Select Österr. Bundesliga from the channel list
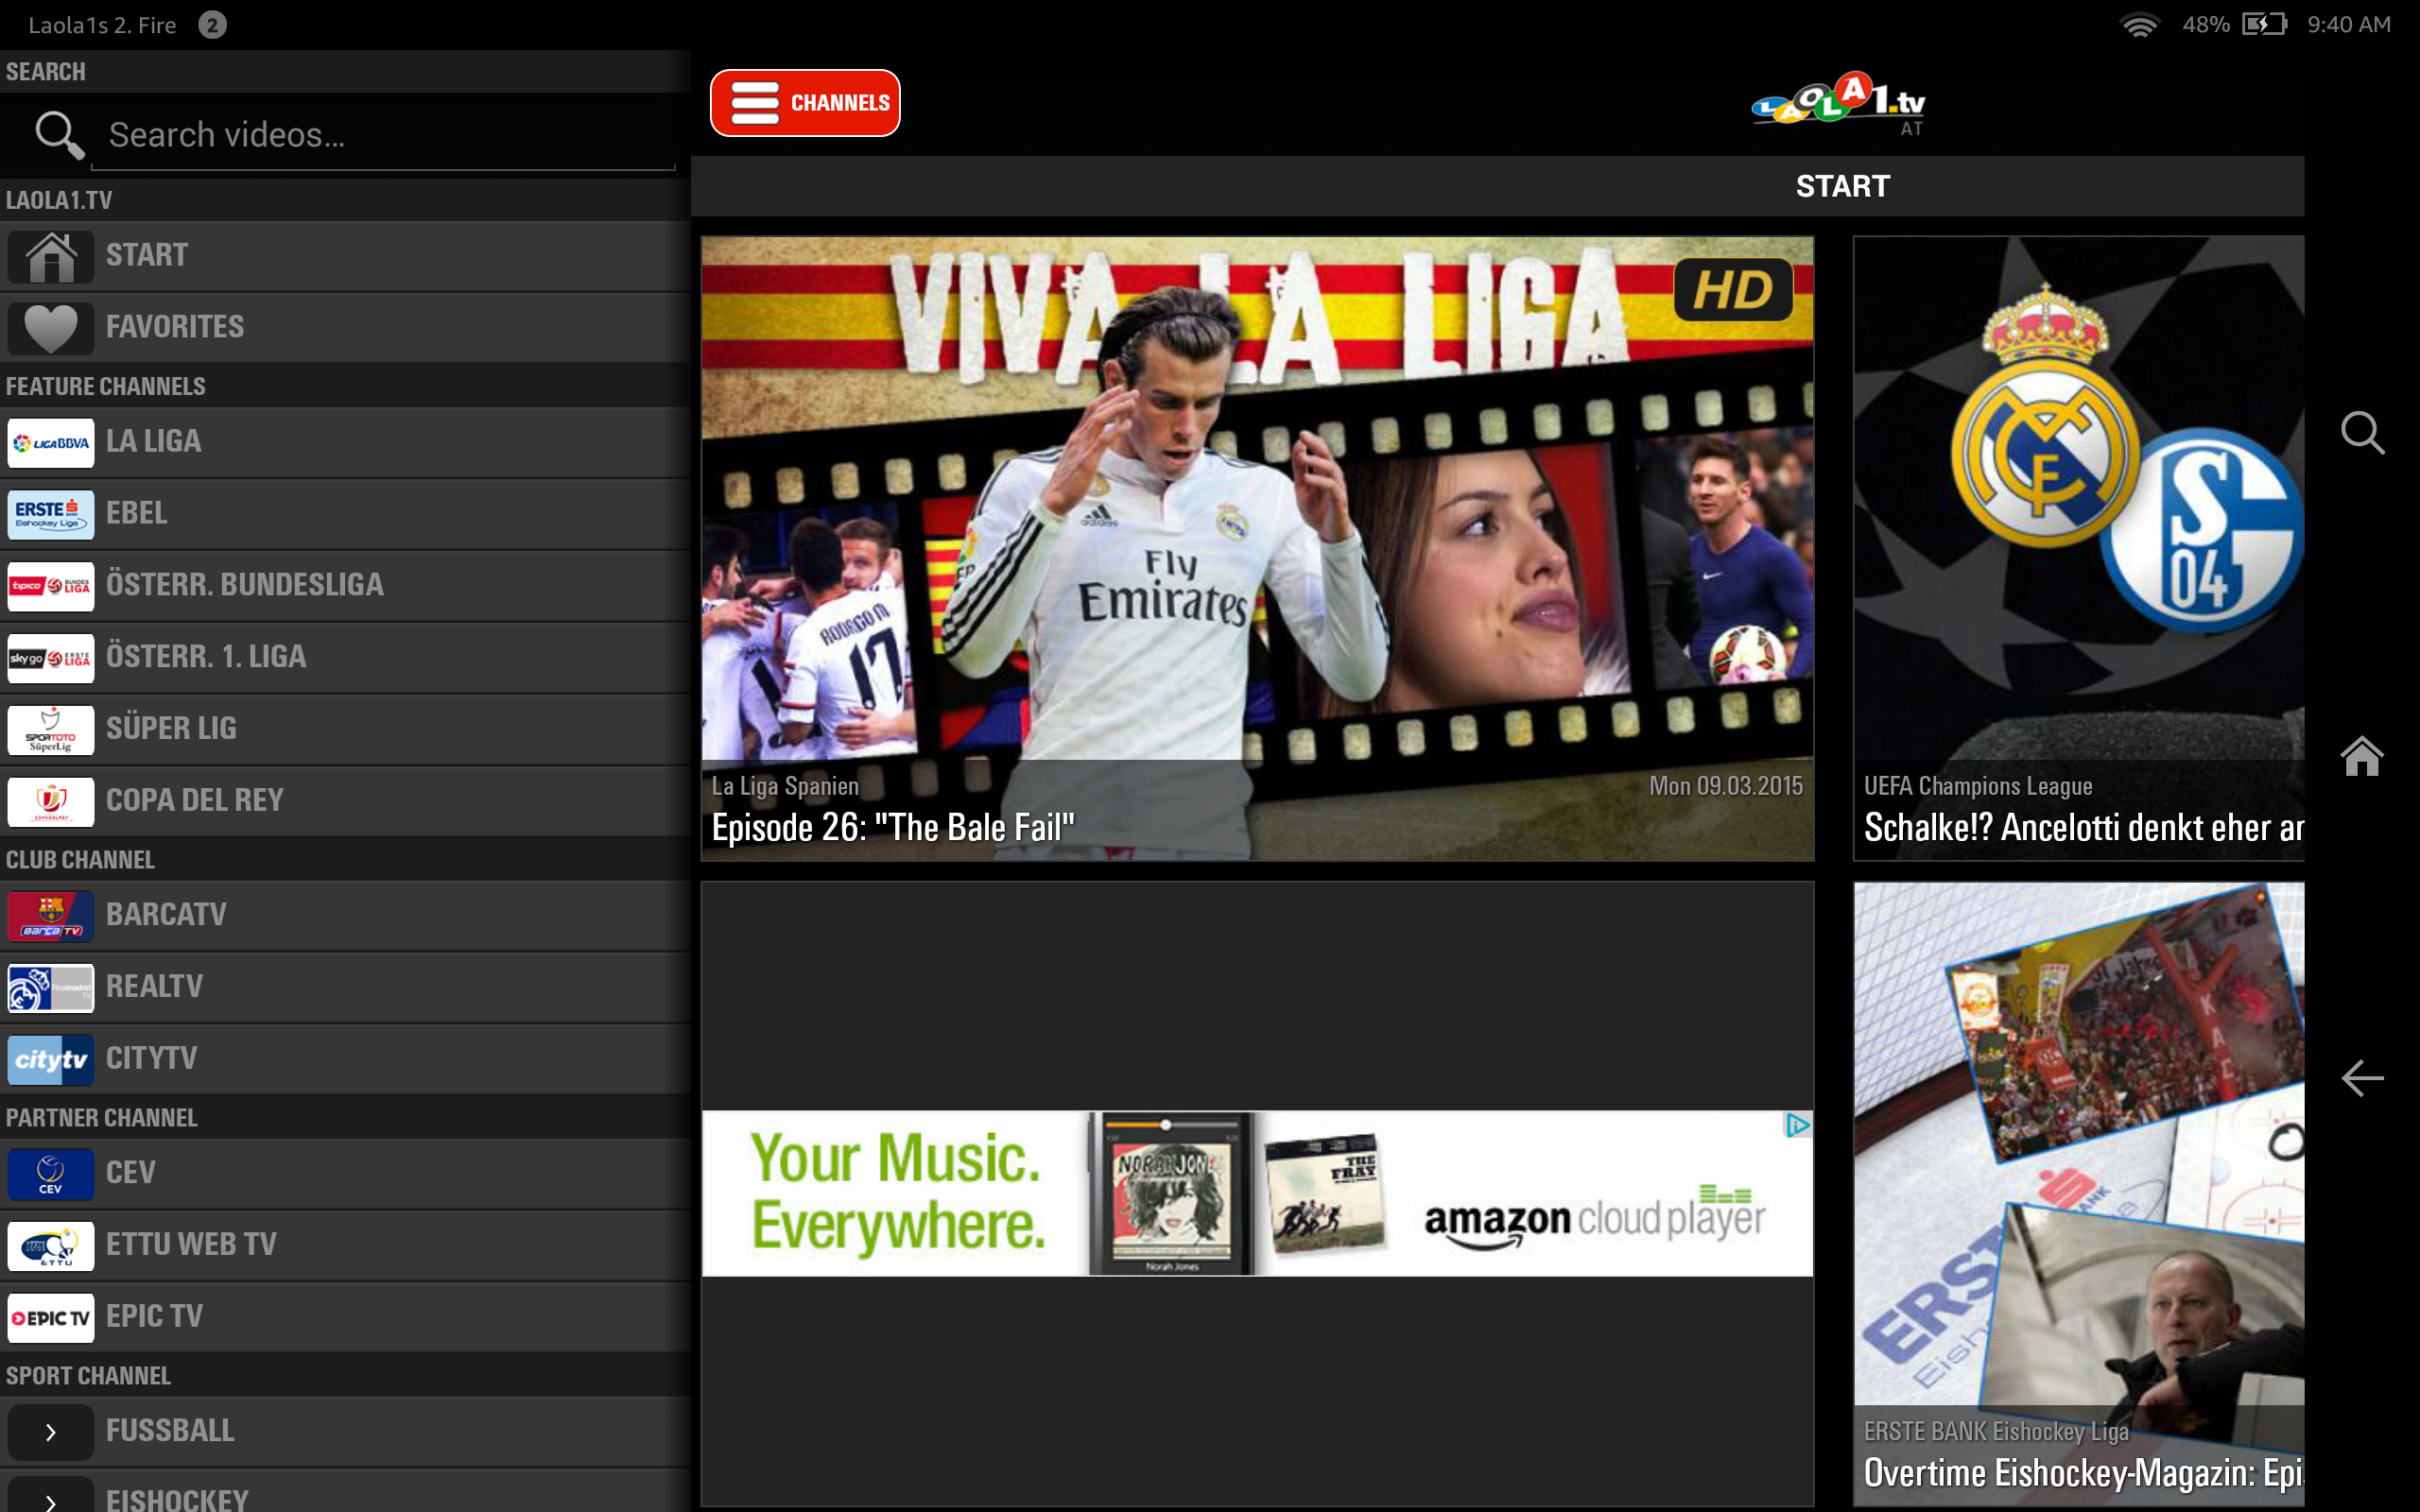The height and width of the screenshot is (1512, 2420). pos(245,585)
